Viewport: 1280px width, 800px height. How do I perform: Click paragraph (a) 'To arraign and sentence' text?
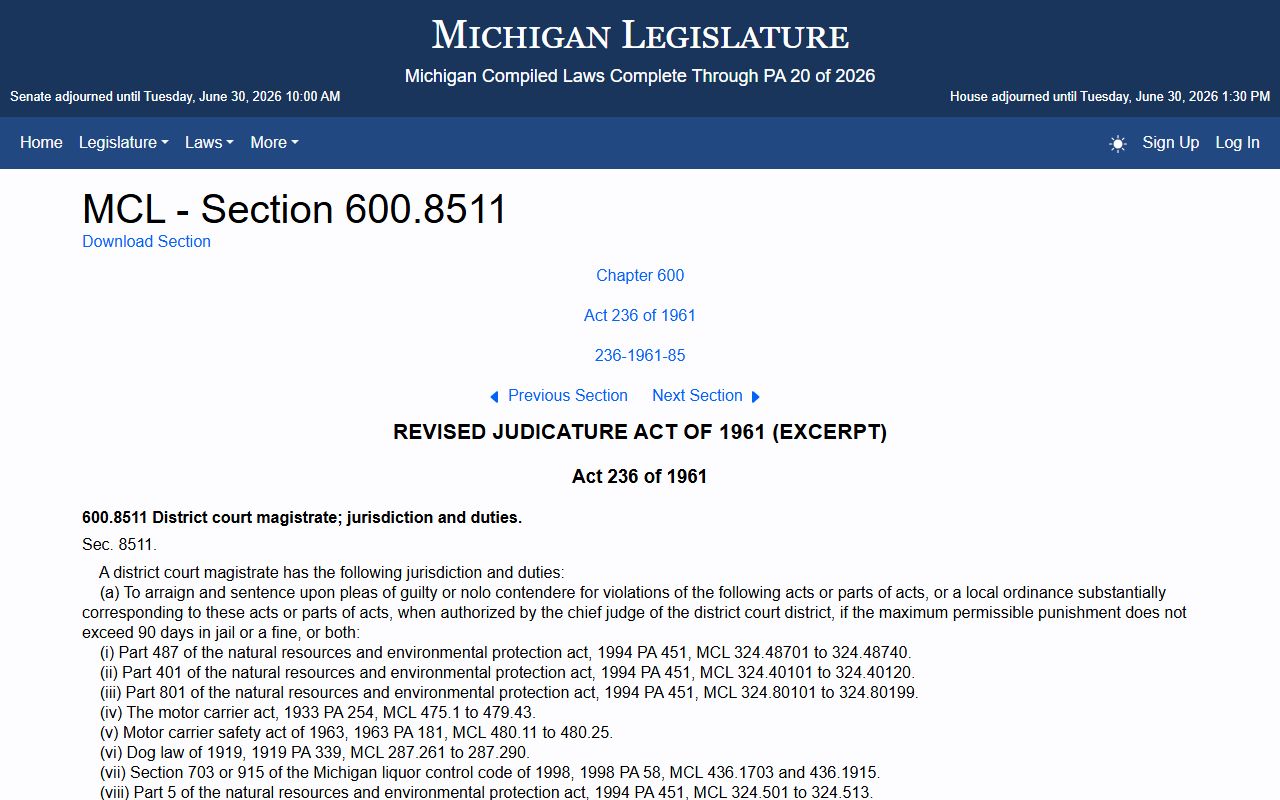coord(634,612)
